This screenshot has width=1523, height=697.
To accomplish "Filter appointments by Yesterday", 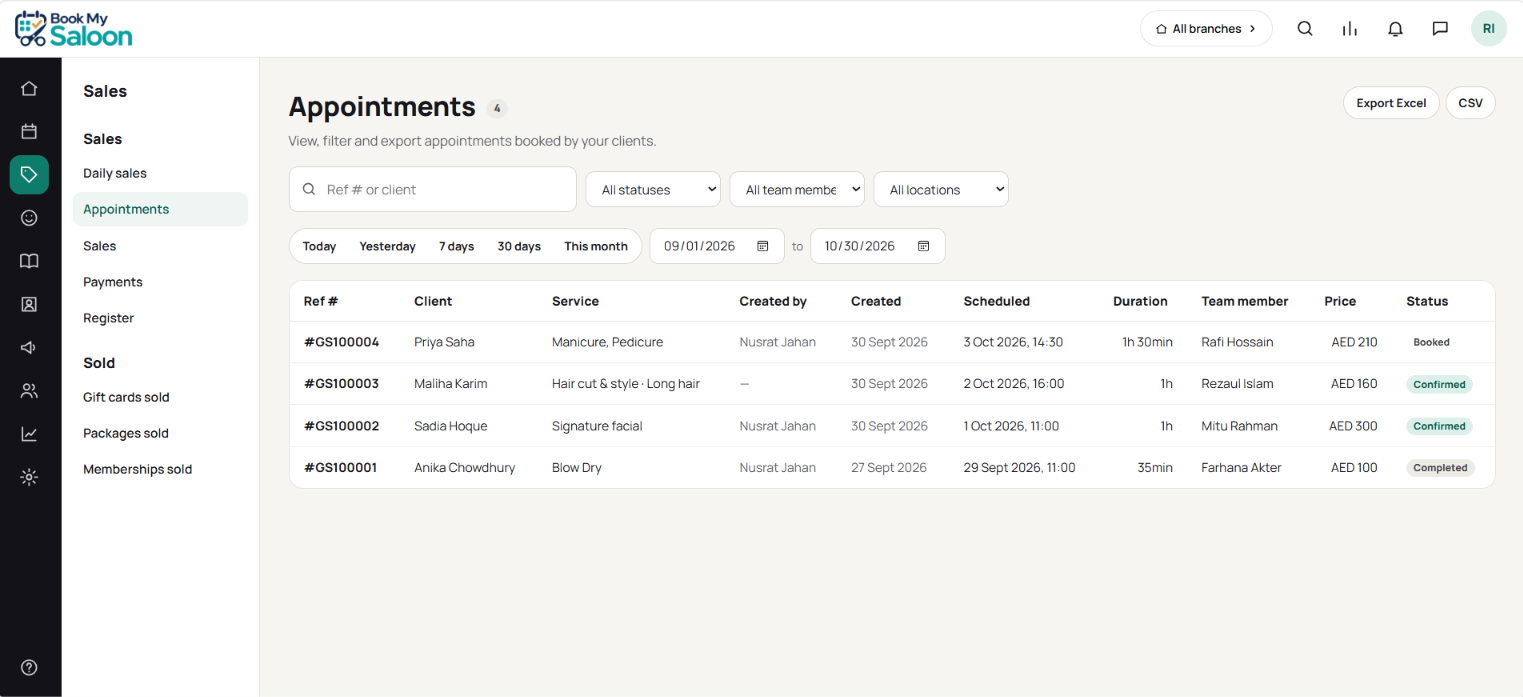I will tap(387, 246).
